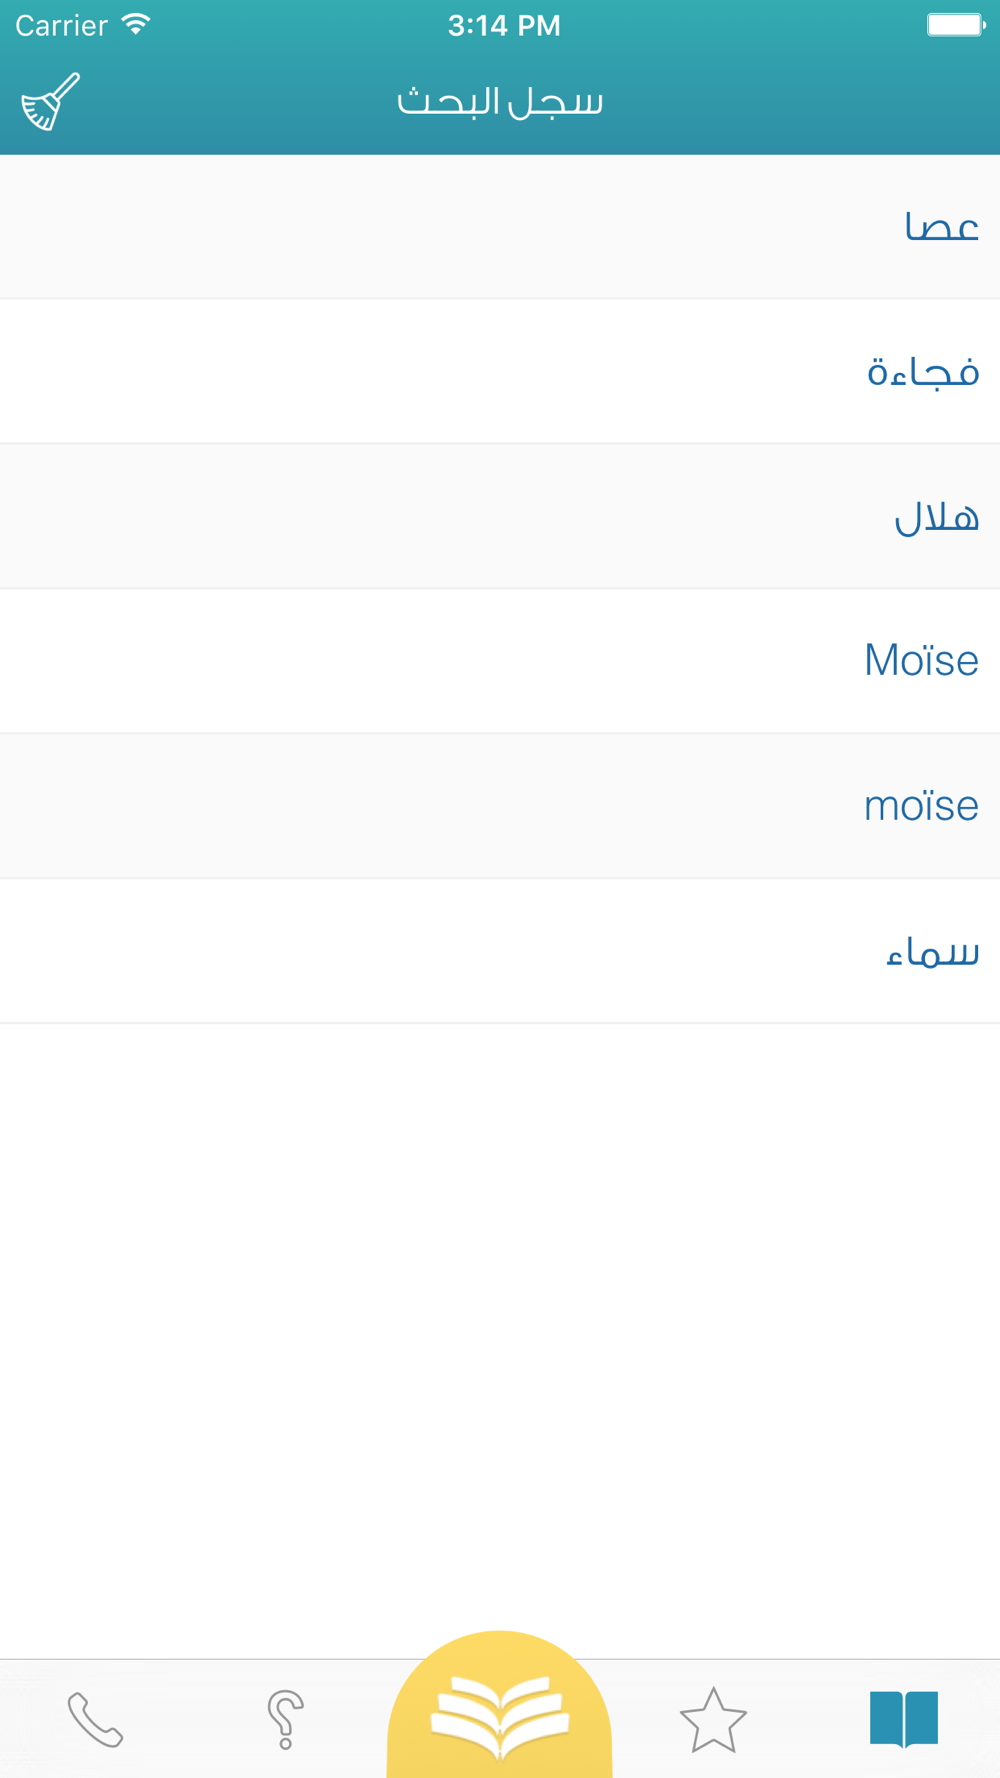The image size is (1000, 1778).
Task: Tap the Wi-Fi status icon
Action: [x=136, y=25]
